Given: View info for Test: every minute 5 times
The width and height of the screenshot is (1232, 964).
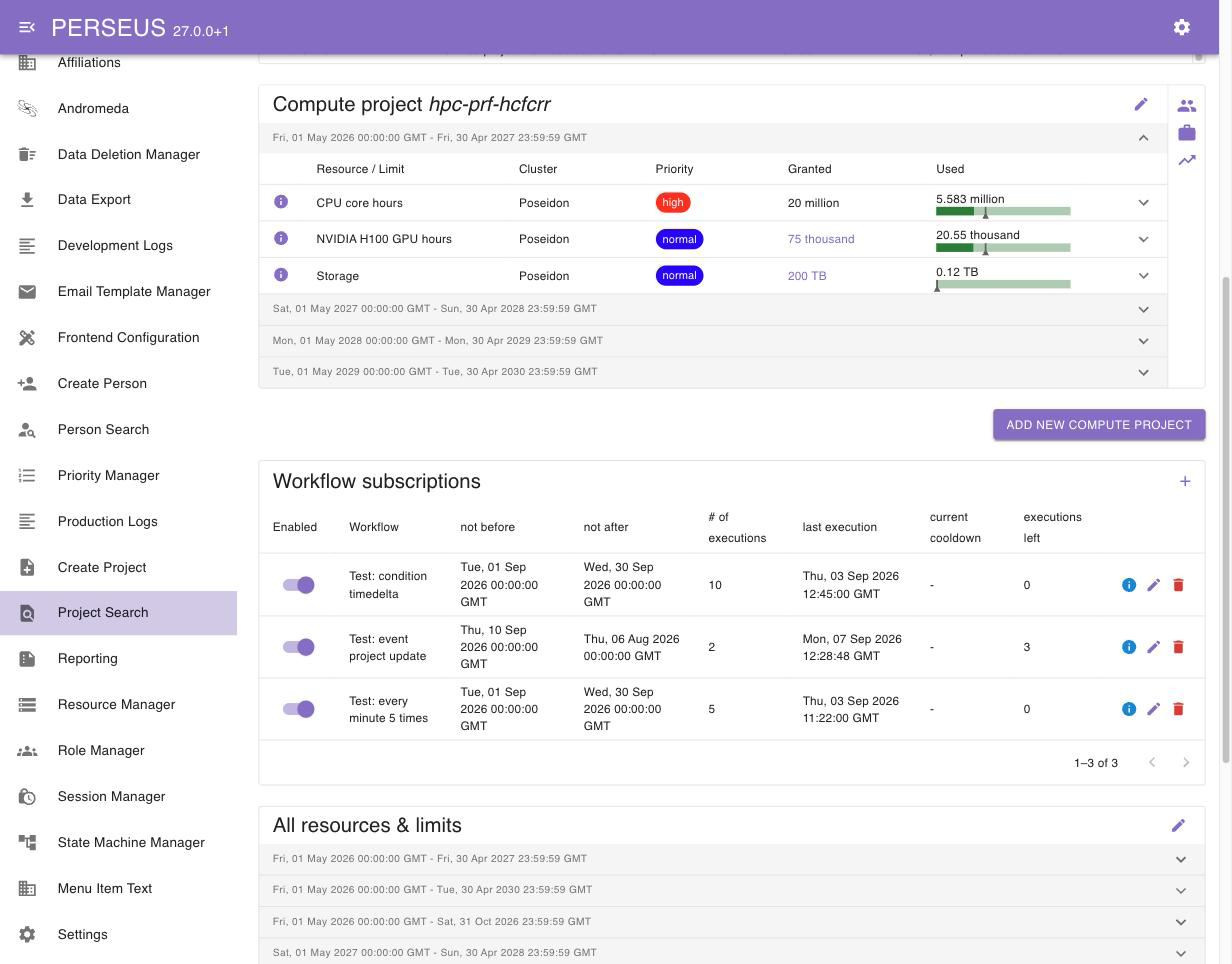Looking at the screenshot, I should click(1129, 709).
